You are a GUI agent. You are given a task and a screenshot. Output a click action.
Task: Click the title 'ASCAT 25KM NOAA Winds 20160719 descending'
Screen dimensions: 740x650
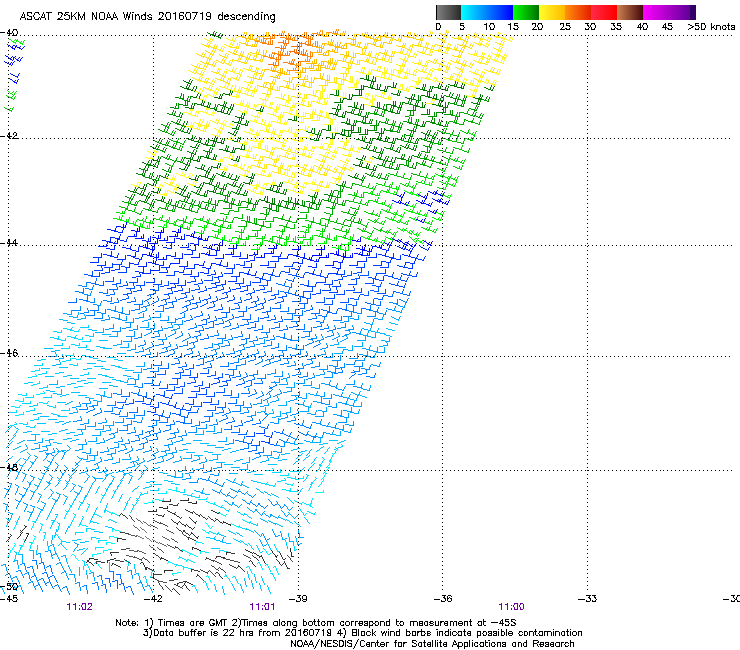tap(147, 17)
